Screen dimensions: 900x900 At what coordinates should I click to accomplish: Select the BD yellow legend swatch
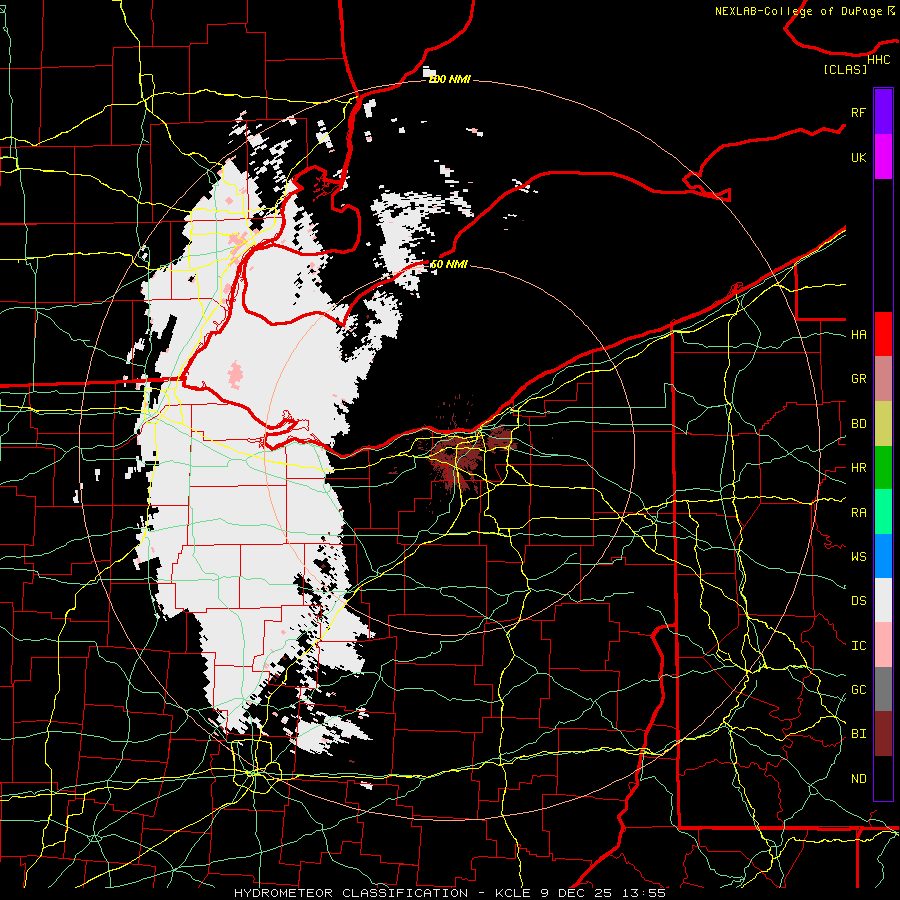click(x=883, y=424)
